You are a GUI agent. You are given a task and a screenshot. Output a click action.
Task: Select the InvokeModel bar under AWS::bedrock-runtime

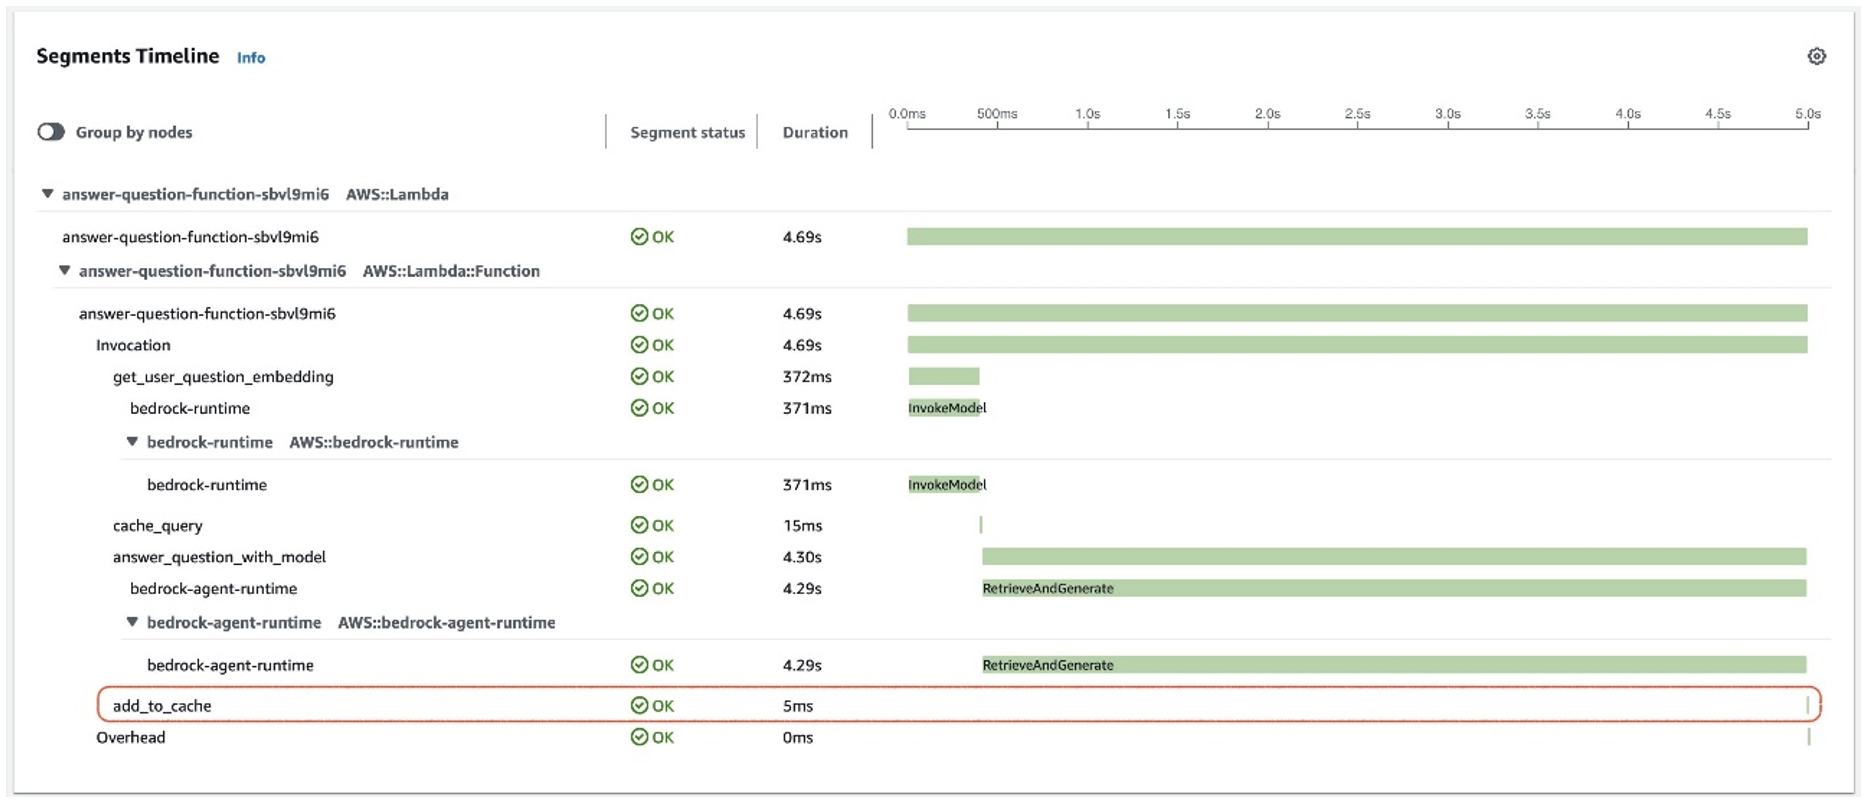pos(946,485)
